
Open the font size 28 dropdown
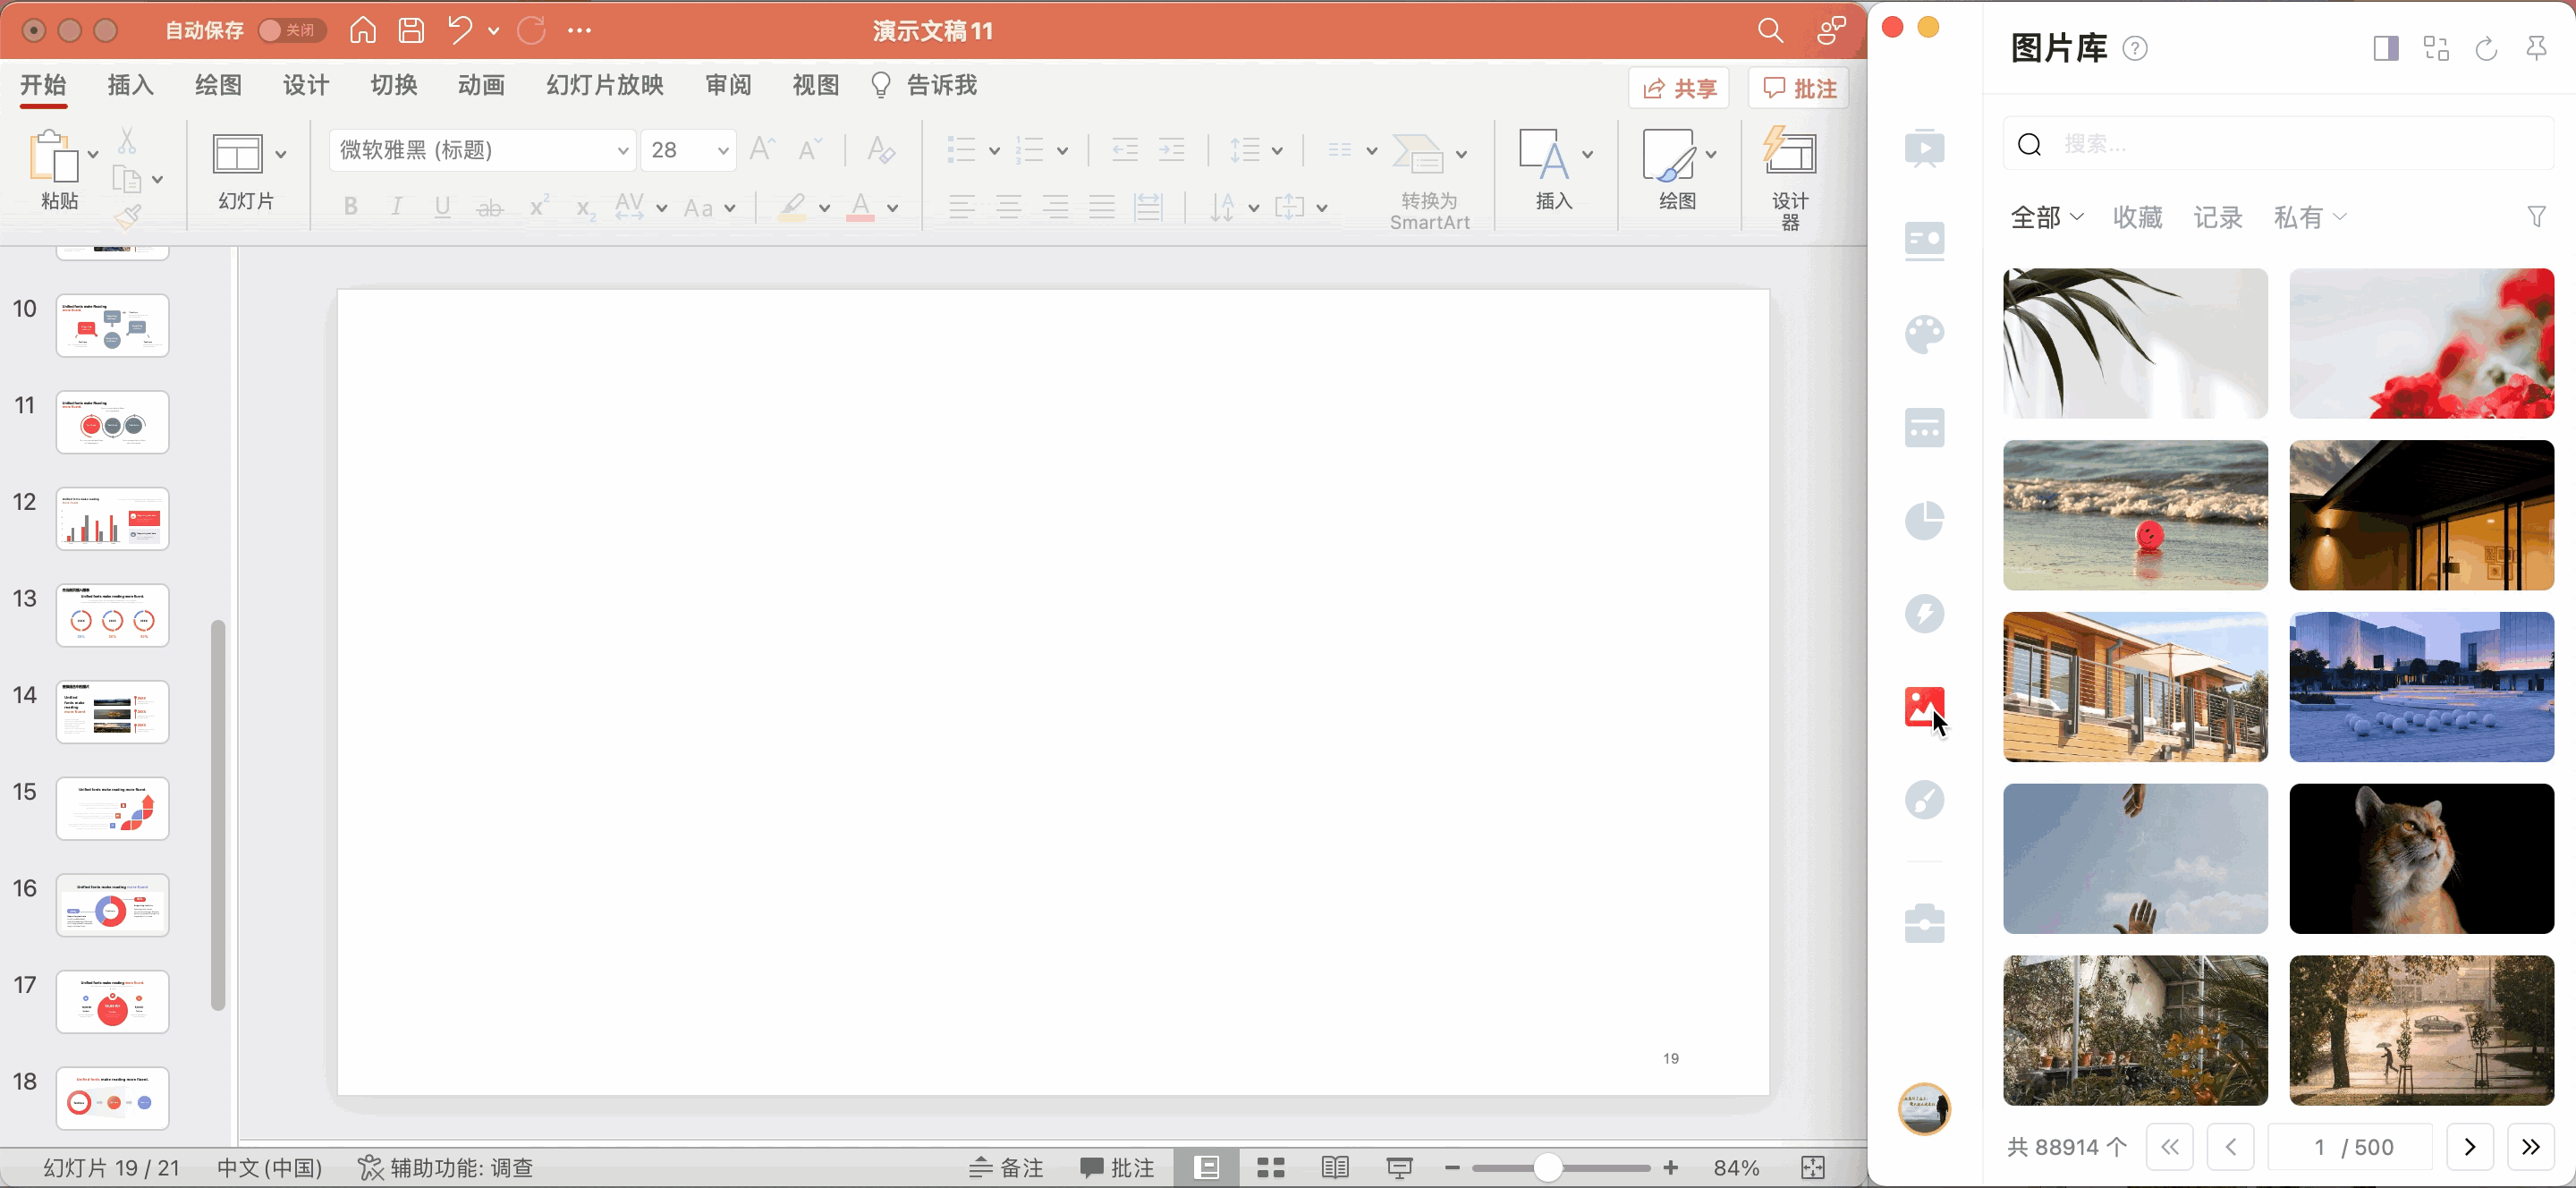coord(722,151)
